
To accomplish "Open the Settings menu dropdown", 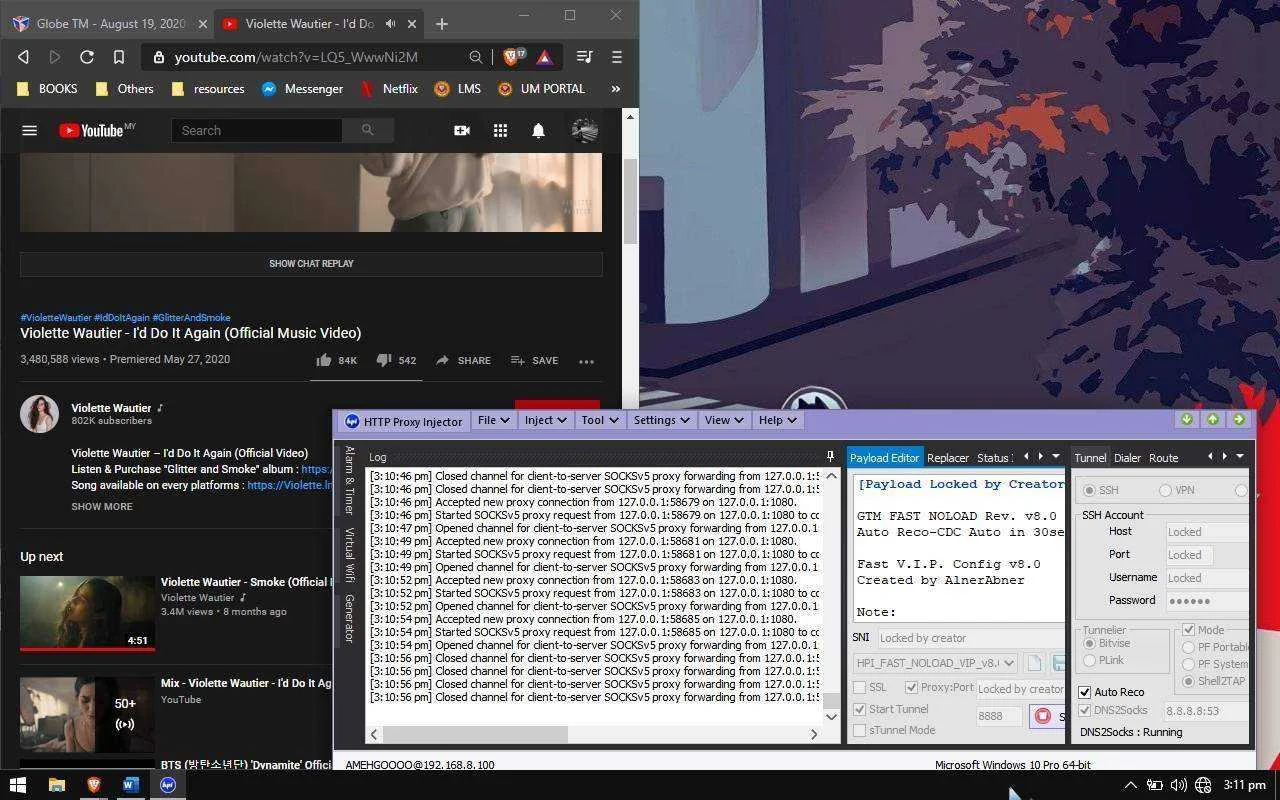I will click(661, 420).
